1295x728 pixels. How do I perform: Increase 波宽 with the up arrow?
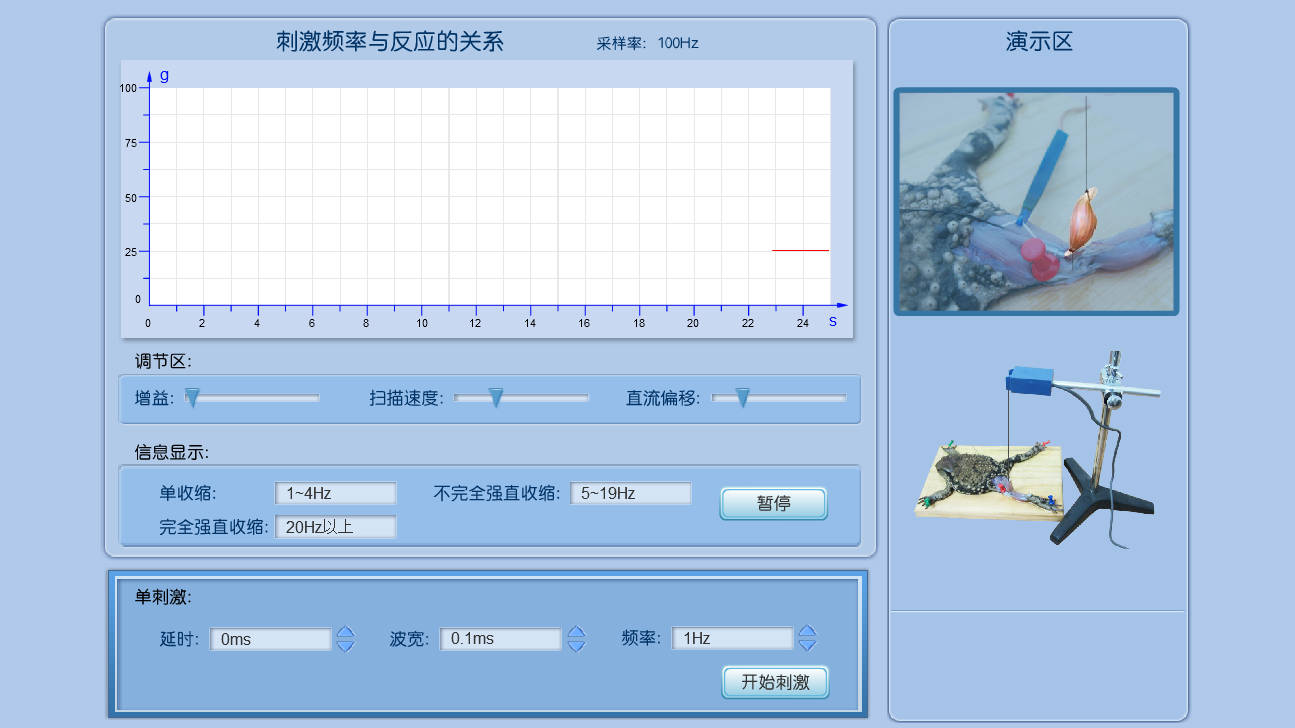coord(576,632)
